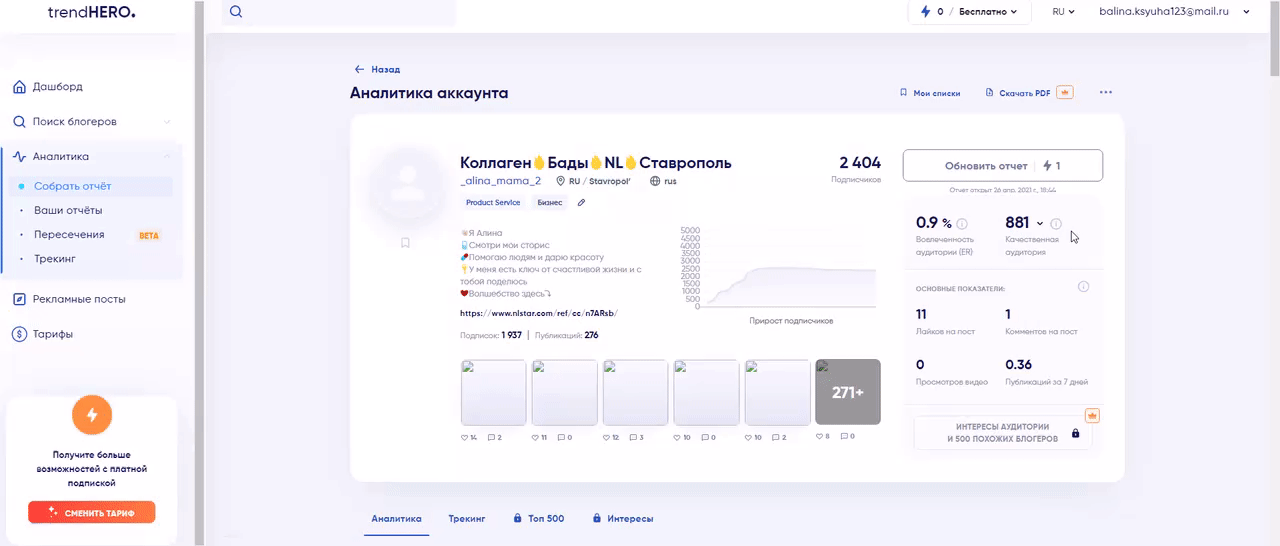The width and height of the screenshot is (1280, 546).
Task: Click the pencil edit icon next to Бизнес
Action: click(x=581, y=202)
